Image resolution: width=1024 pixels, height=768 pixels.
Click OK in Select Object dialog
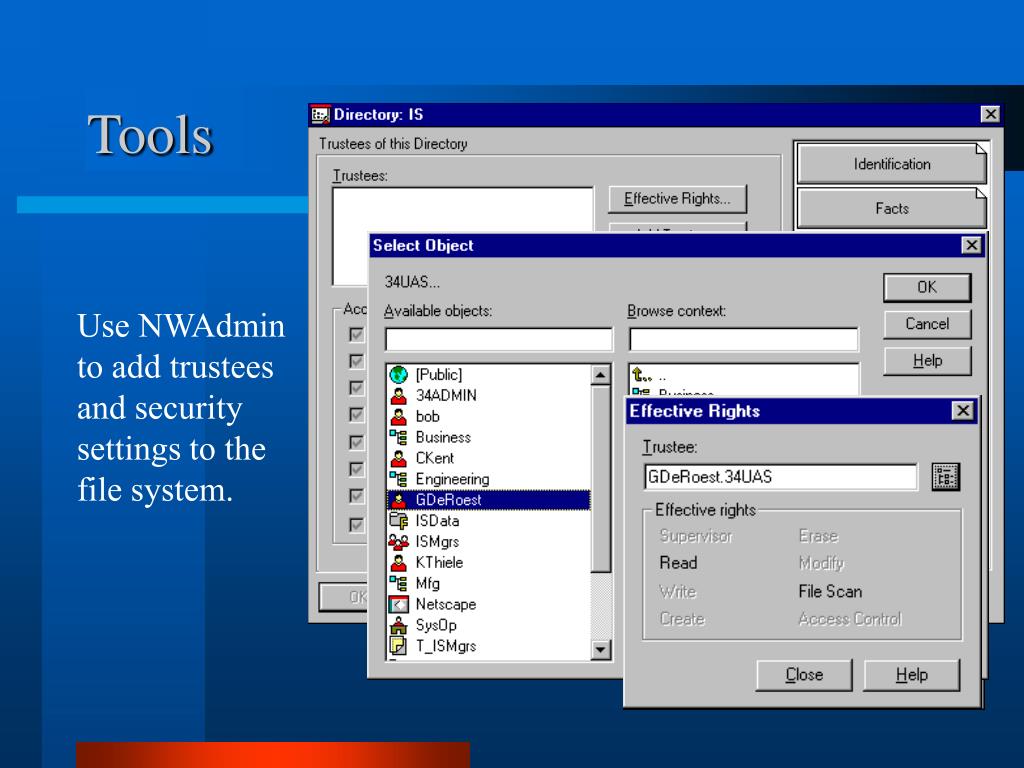point(927,288)
